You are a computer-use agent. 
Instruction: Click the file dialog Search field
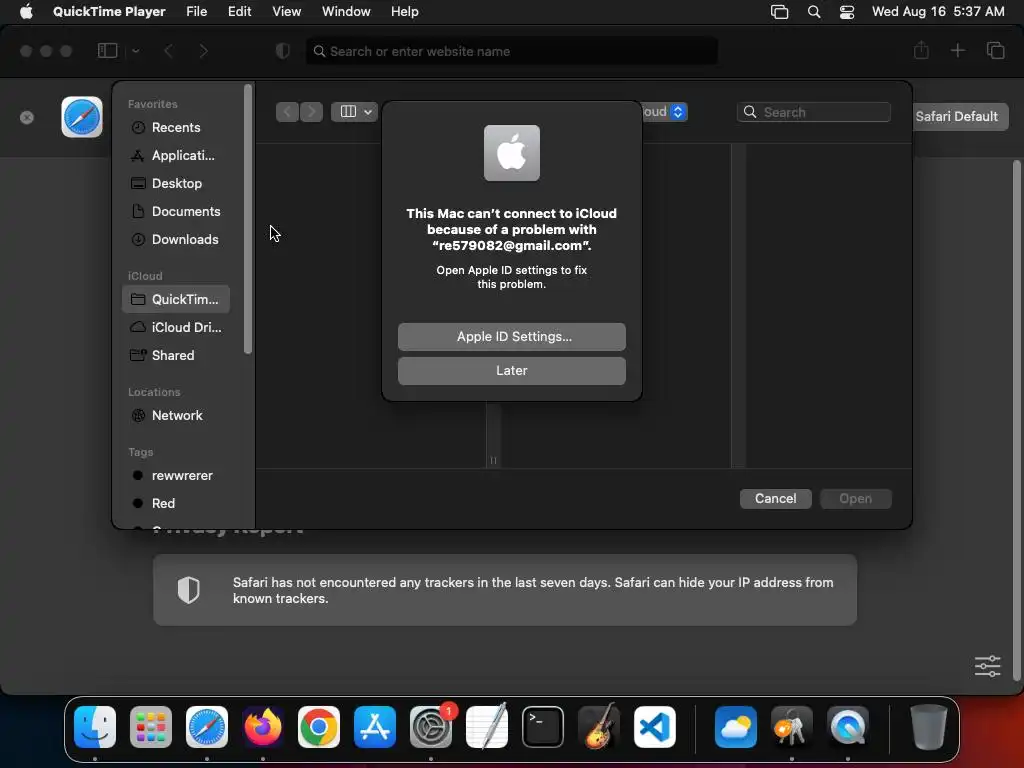[x=814, y=112]
